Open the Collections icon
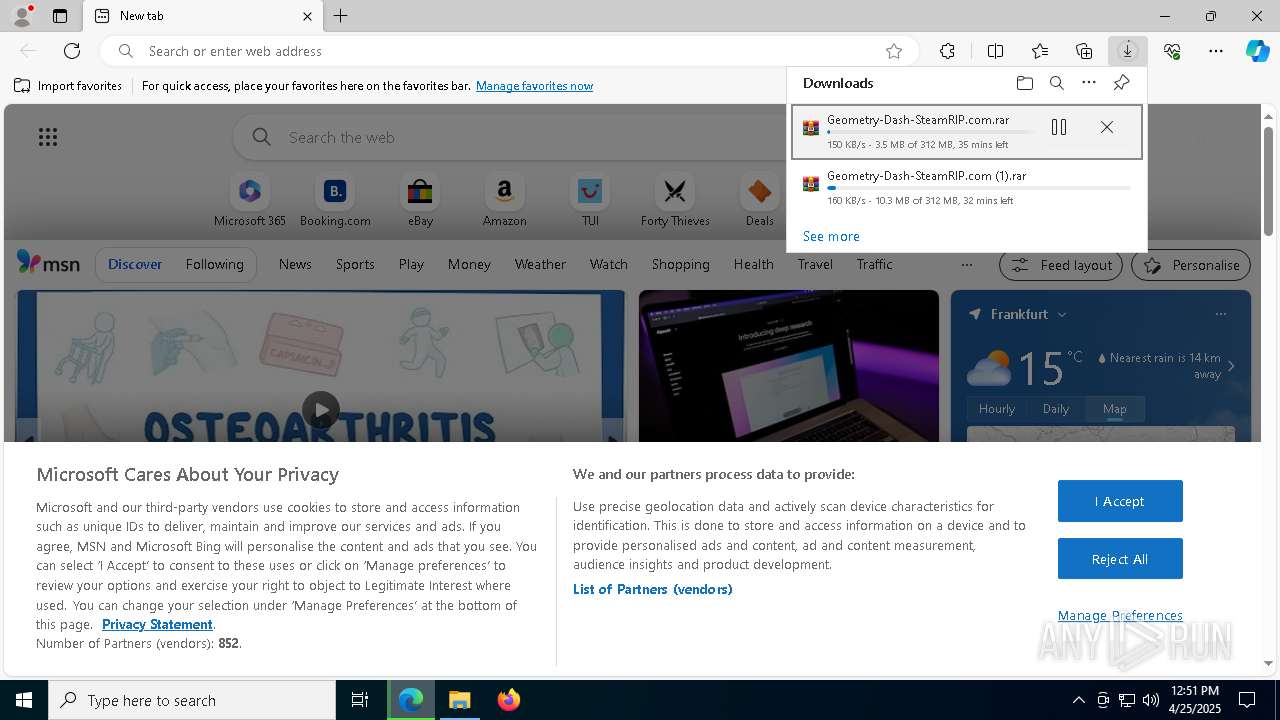The width and height of the screenshot is (1280, 720). 1084,51
